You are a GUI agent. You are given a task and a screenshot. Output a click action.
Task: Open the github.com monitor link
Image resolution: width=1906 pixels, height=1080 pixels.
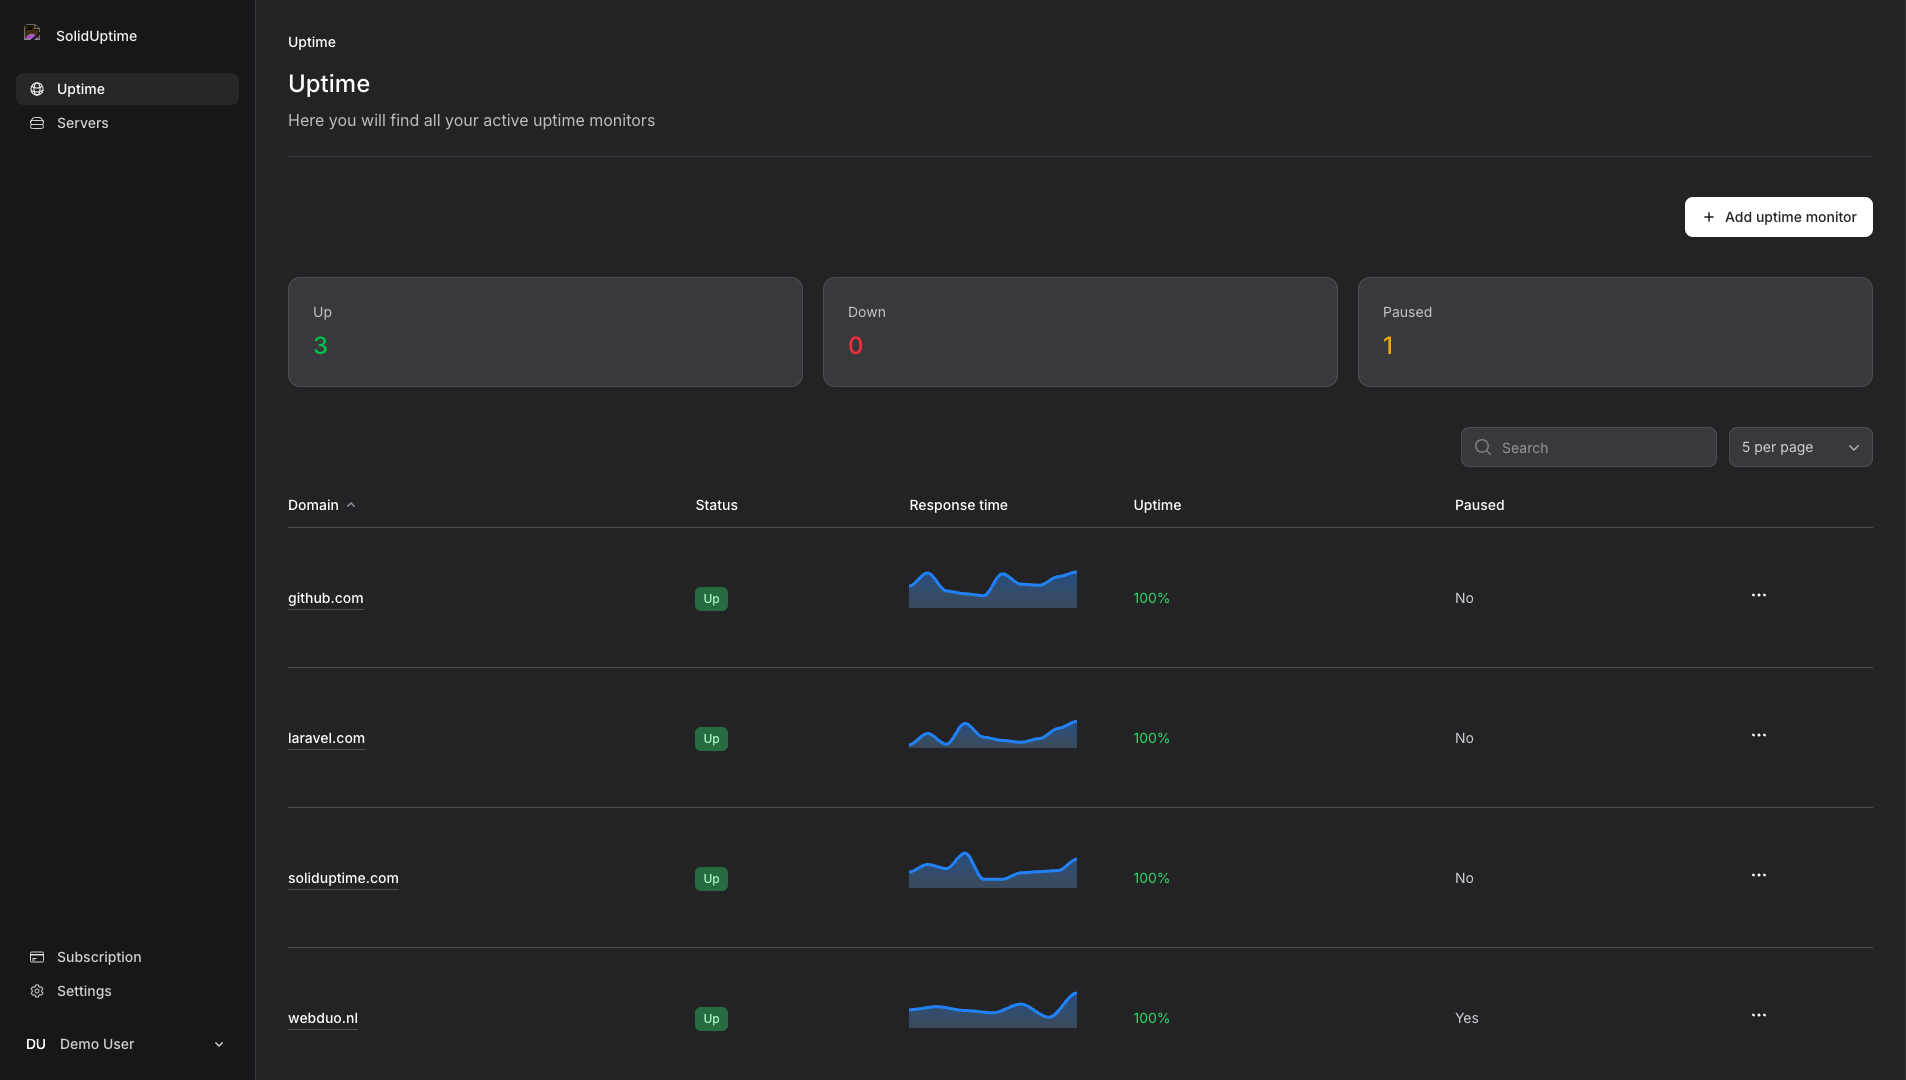click(x=326, y=598)
